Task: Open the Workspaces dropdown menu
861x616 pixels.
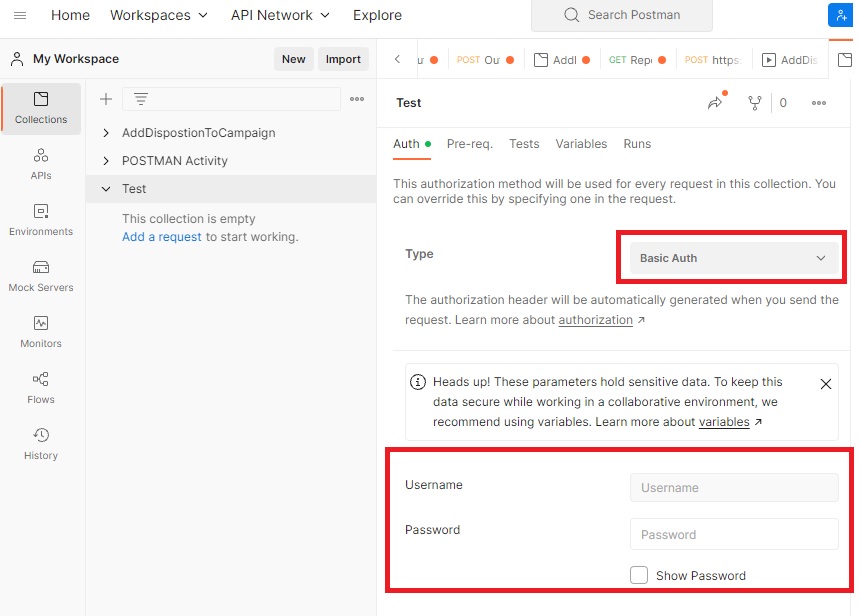Action: coord(159,15)
